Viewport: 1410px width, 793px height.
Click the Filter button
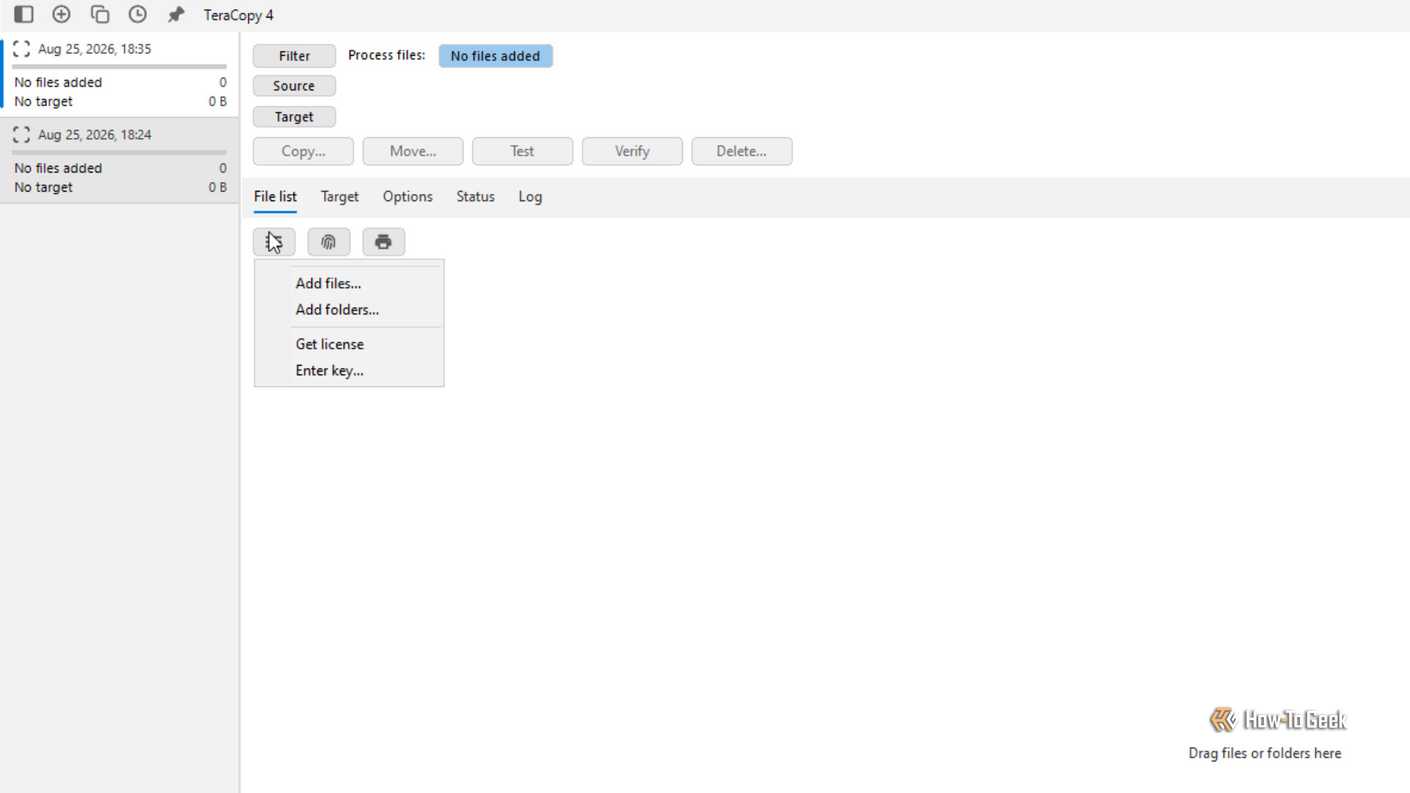point(294,56)
